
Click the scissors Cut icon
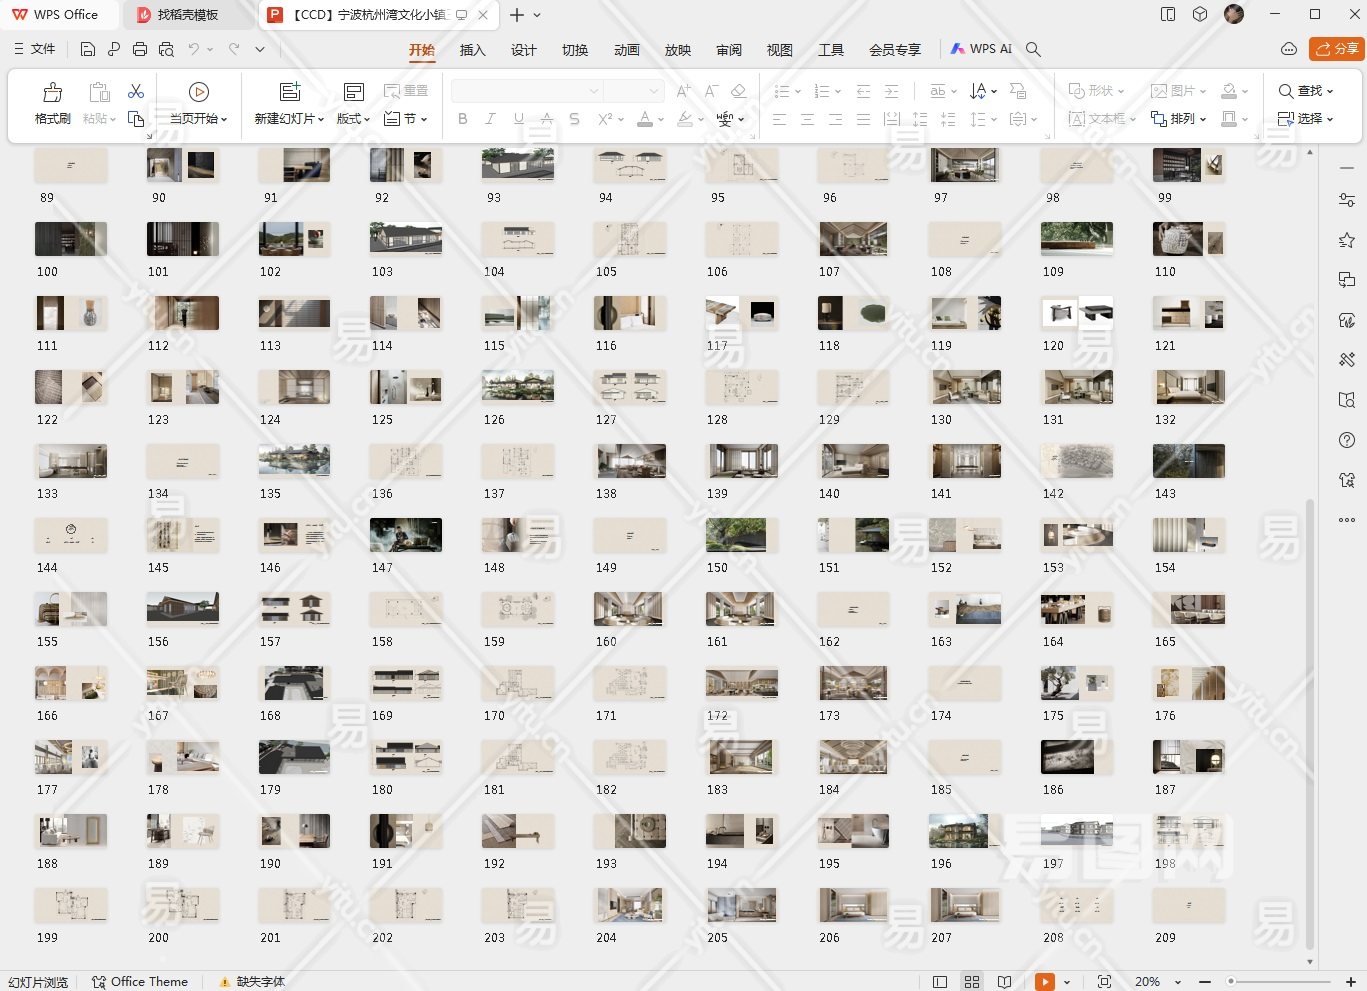tap(136, 92)
